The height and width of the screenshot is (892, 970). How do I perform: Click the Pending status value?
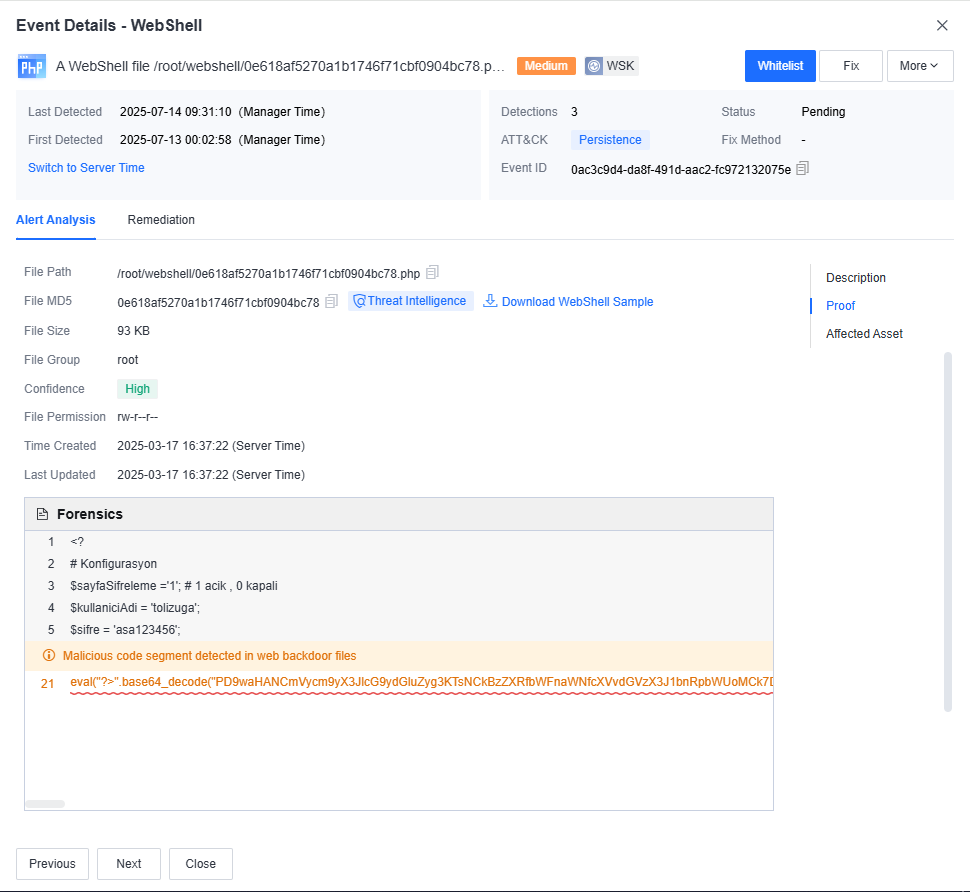(x=823, y=112)
